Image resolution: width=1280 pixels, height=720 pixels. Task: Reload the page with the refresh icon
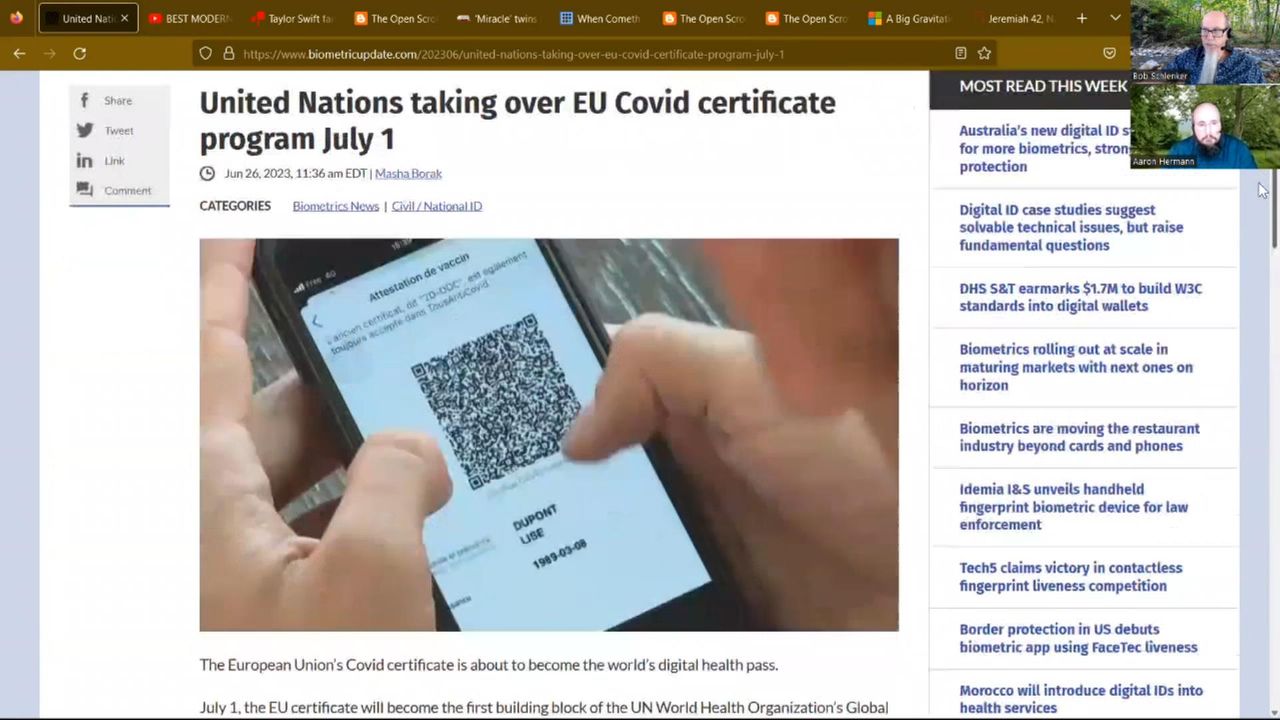[80, 53]
